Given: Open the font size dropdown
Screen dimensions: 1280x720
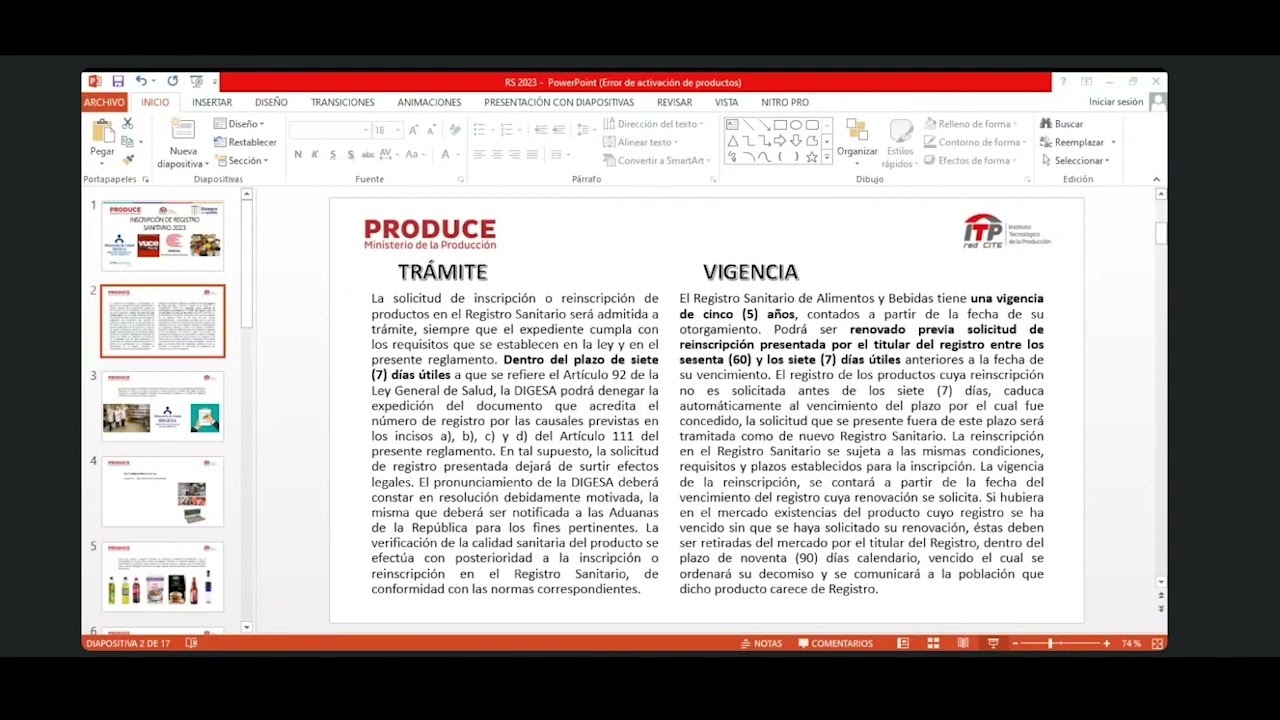Looking at the screenshot, I should [x=398, y=130].
